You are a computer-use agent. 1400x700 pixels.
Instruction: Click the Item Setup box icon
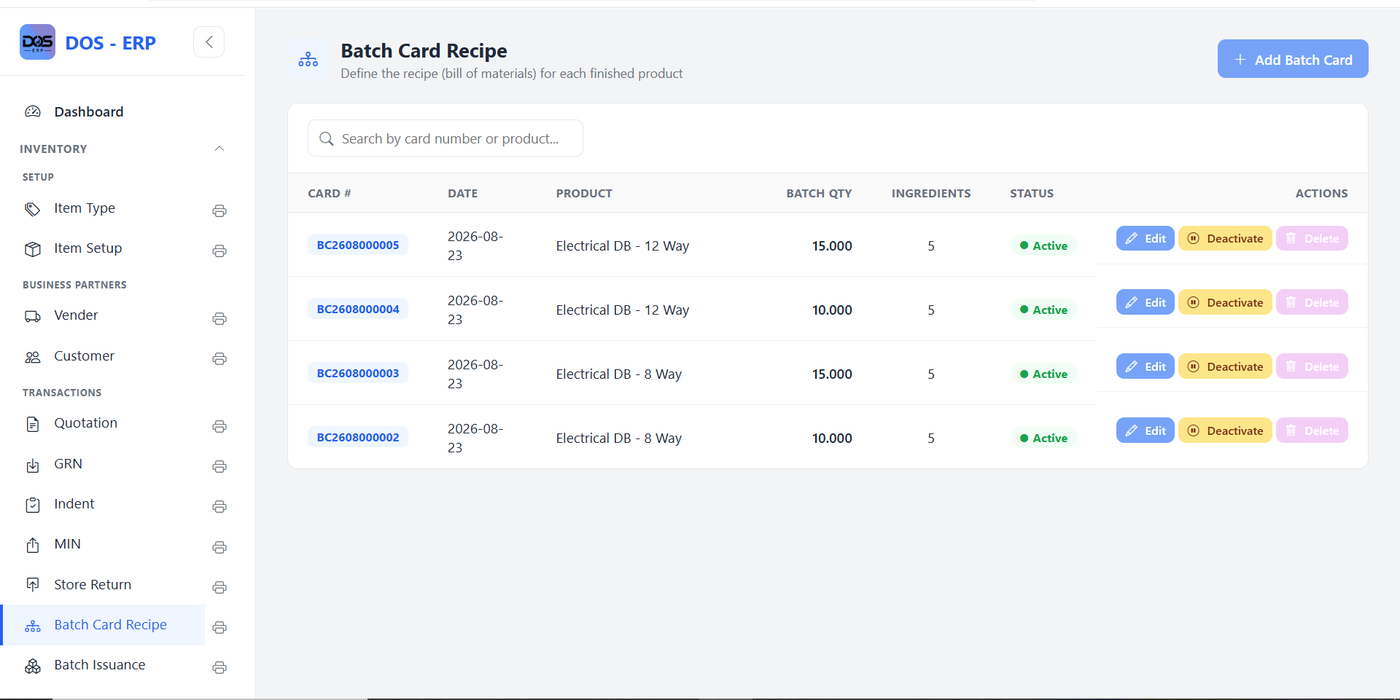click(x=33, y=249)
